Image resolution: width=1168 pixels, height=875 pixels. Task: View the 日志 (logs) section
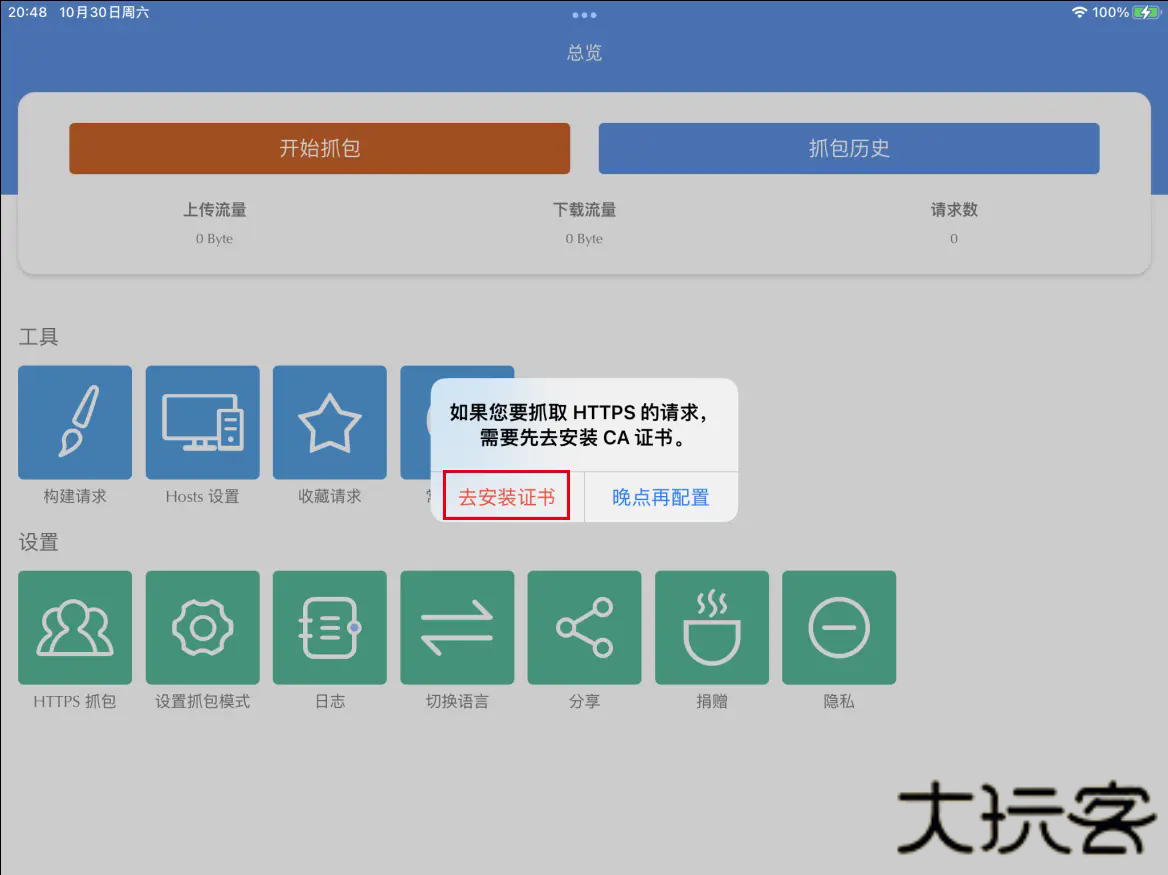[330, 628]
